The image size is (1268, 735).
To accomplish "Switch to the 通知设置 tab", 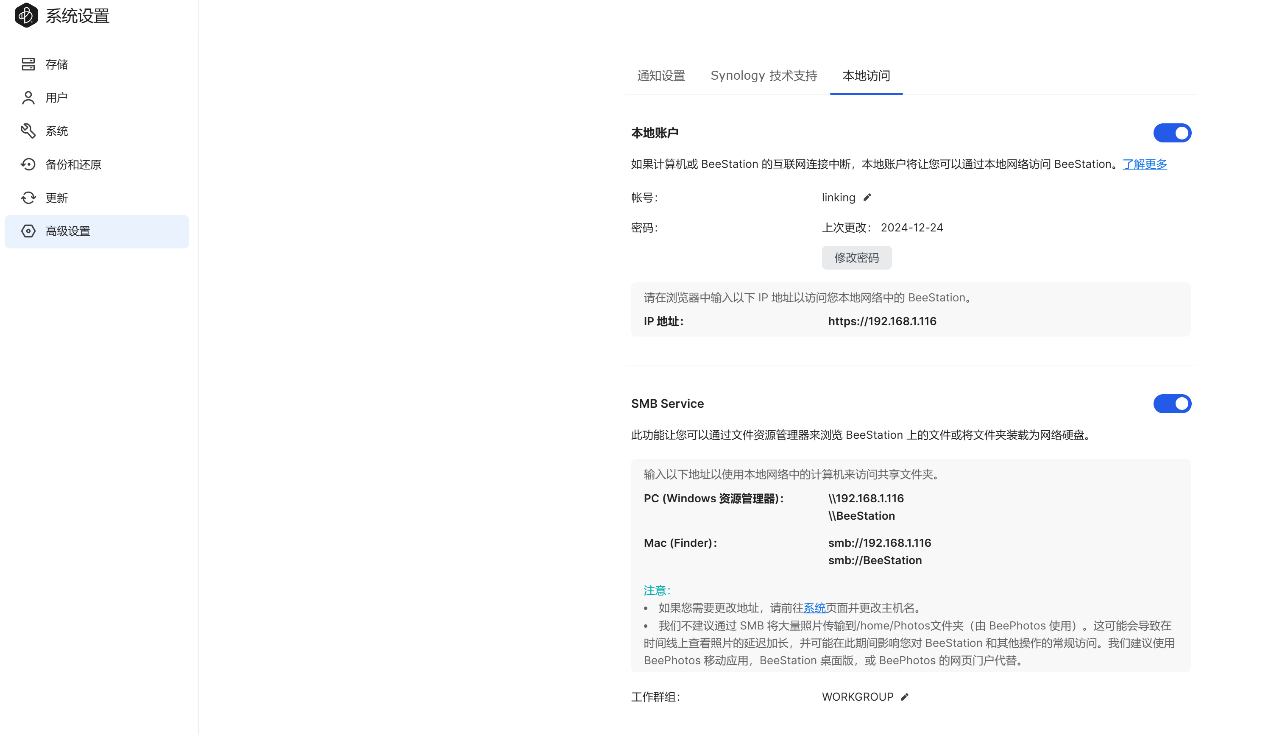I will pos(661,76).
